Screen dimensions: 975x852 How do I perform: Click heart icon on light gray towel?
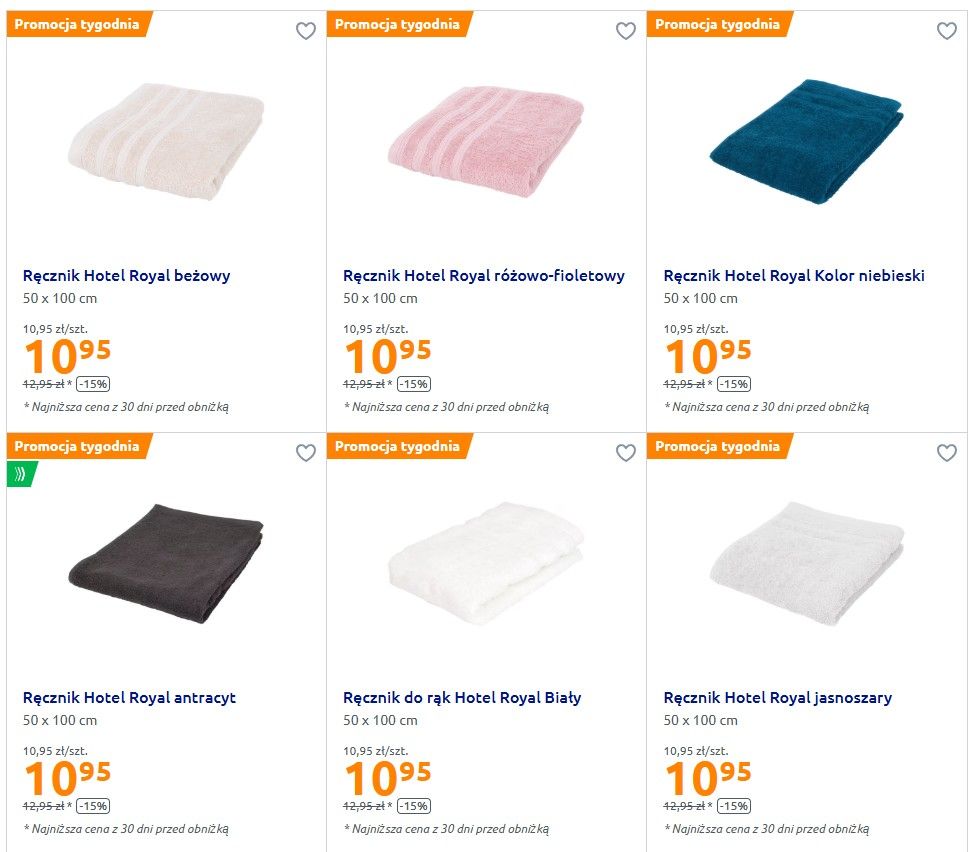[x=946, y=453]
